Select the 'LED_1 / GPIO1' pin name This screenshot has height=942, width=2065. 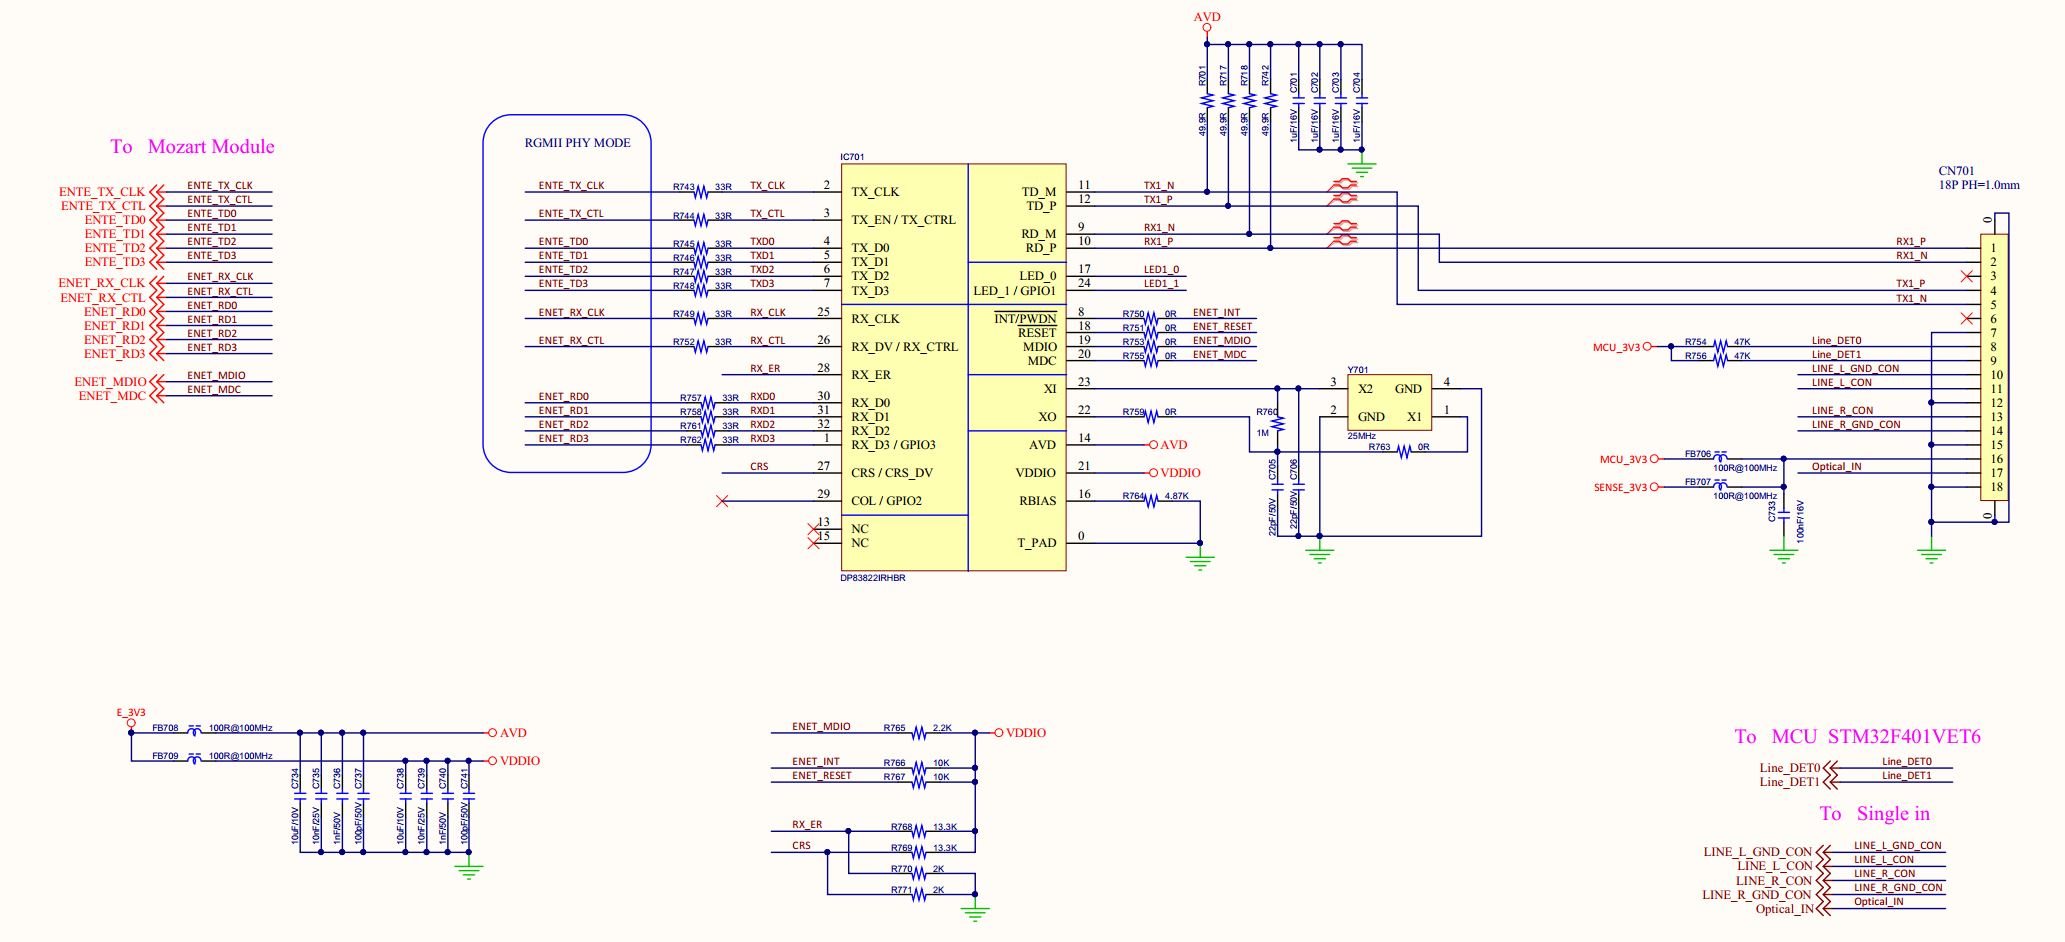pos(1014,291)
